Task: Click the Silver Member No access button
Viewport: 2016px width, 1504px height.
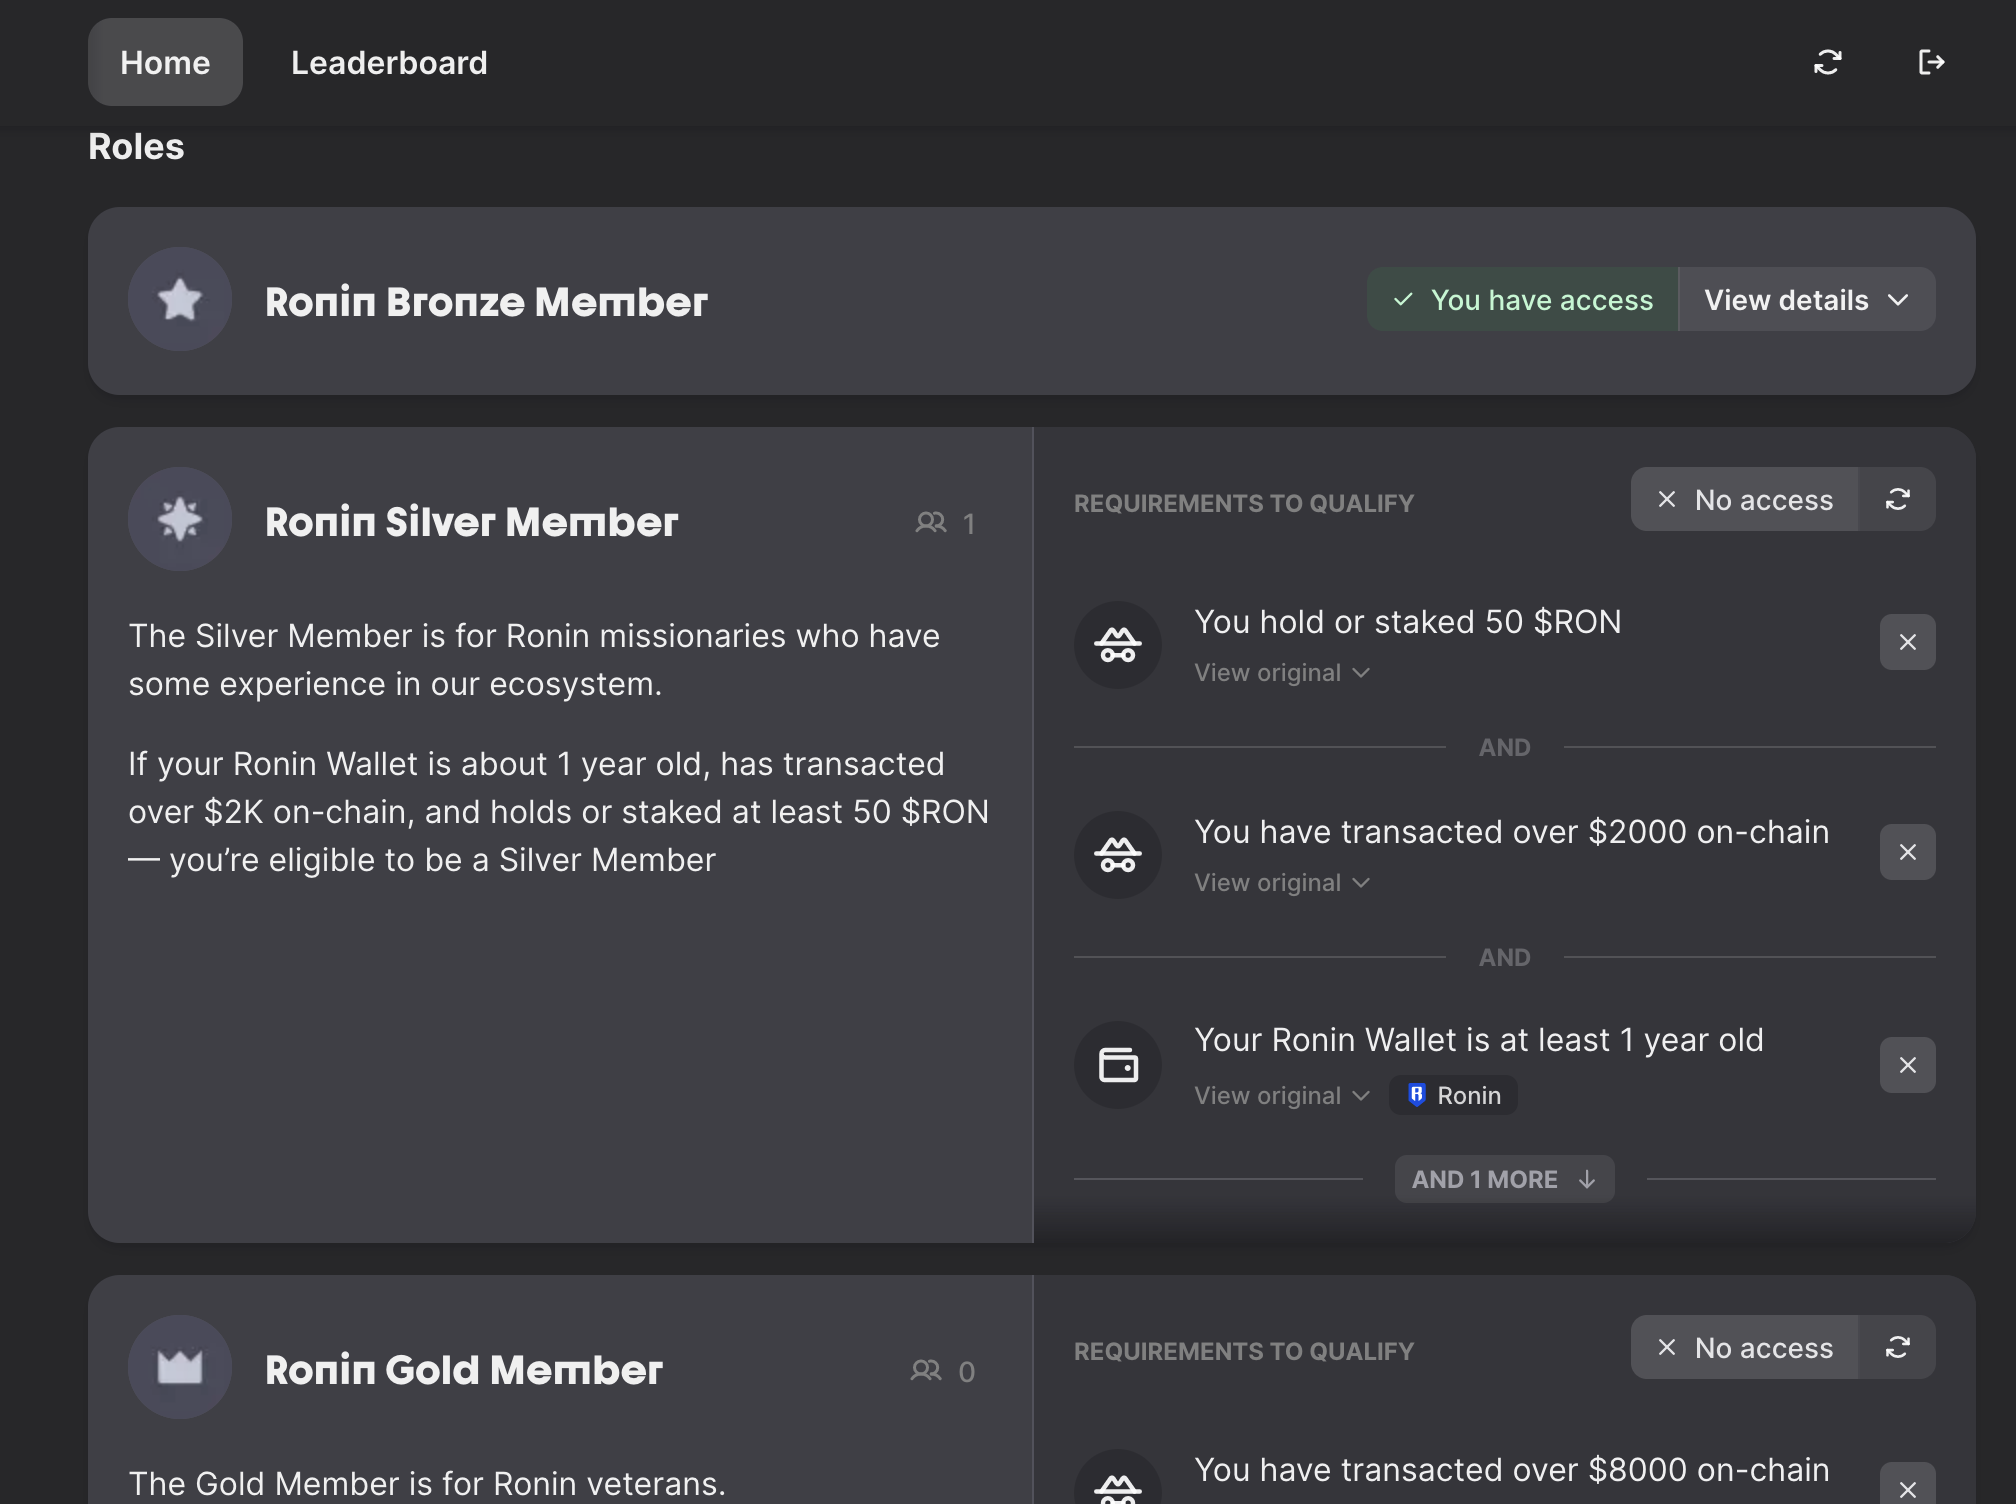Action: pyautogui.click(x=1745, y=500)
